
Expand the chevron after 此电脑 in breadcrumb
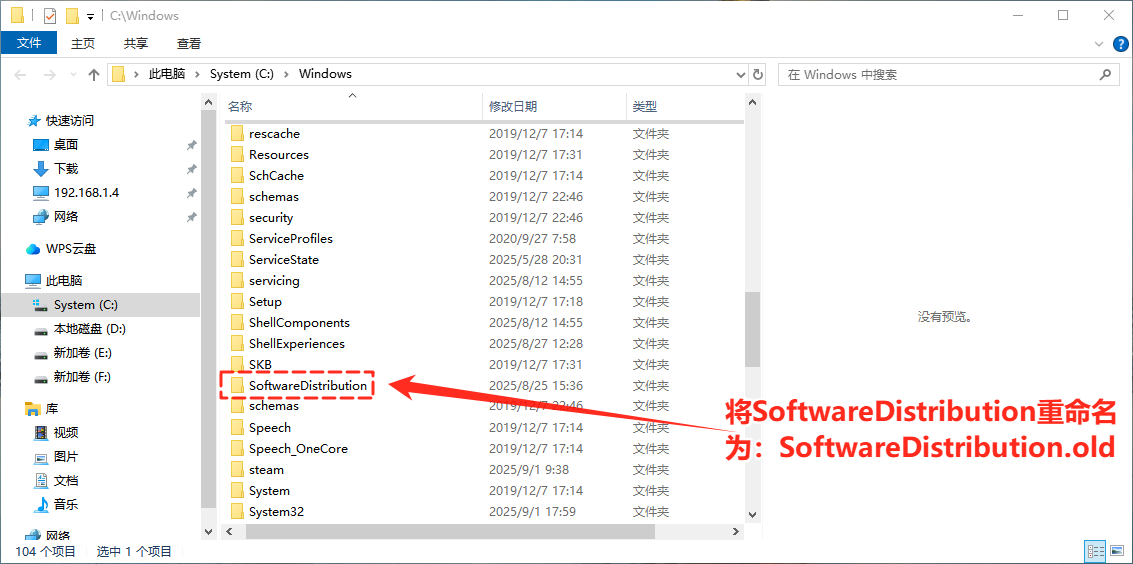199,74
